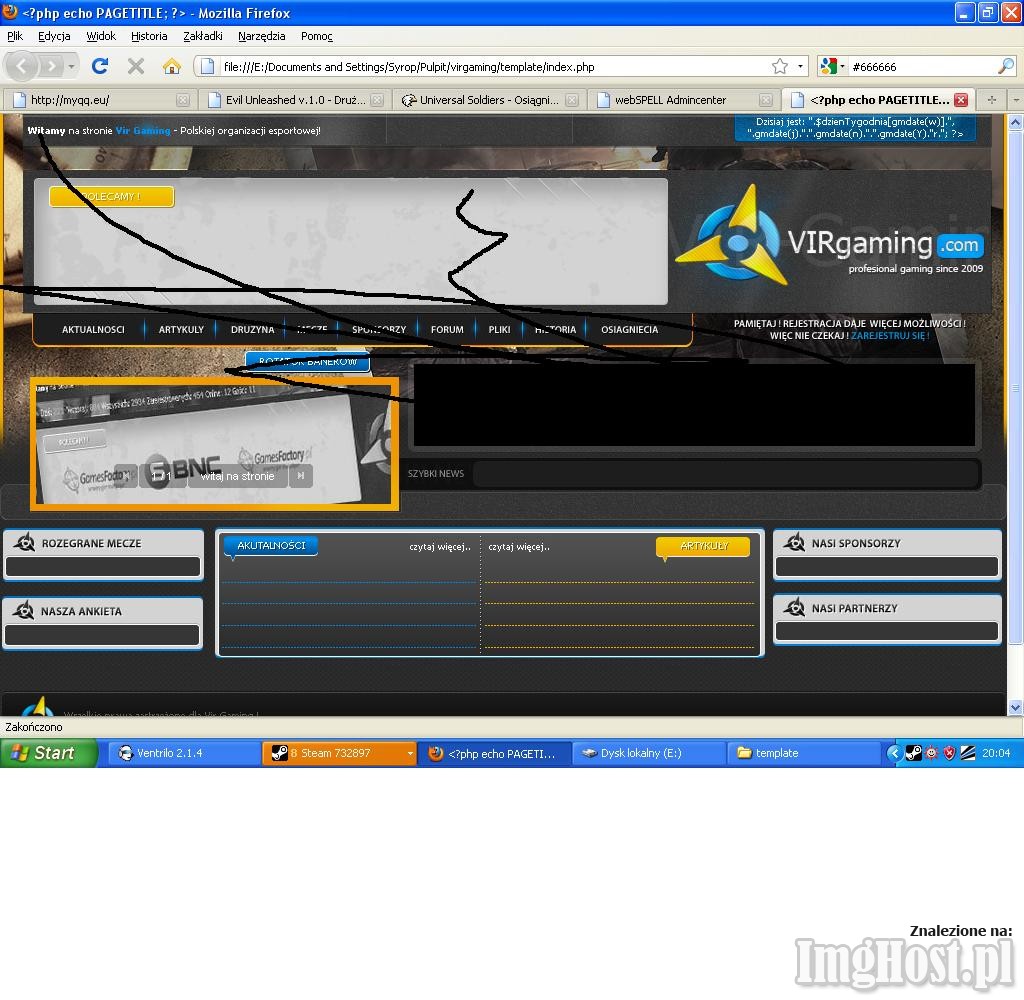Click the Vir Gaming link in welcome text
This screenshot has height=1000, width=1024.
point(143,131)
